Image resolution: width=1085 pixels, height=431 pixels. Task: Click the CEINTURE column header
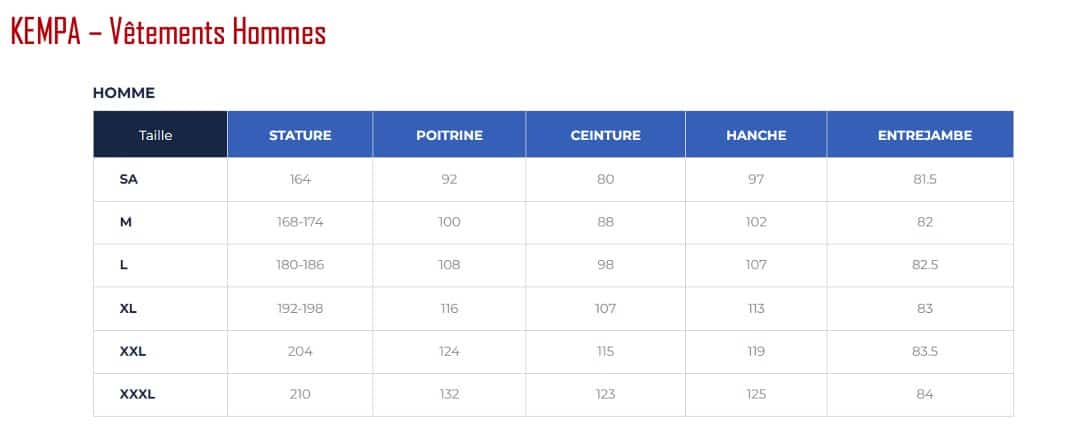(605, 135)
